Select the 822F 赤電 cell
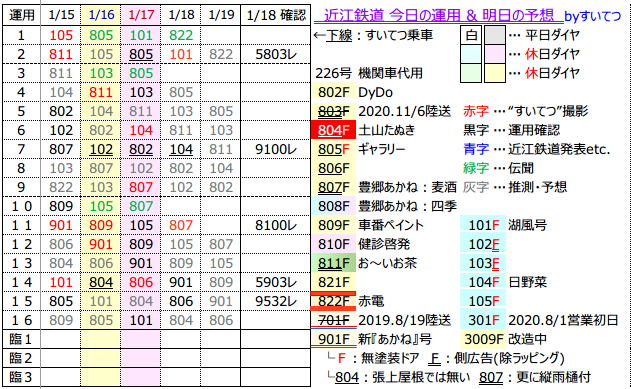631x389 pixels. tap(334, 301)
